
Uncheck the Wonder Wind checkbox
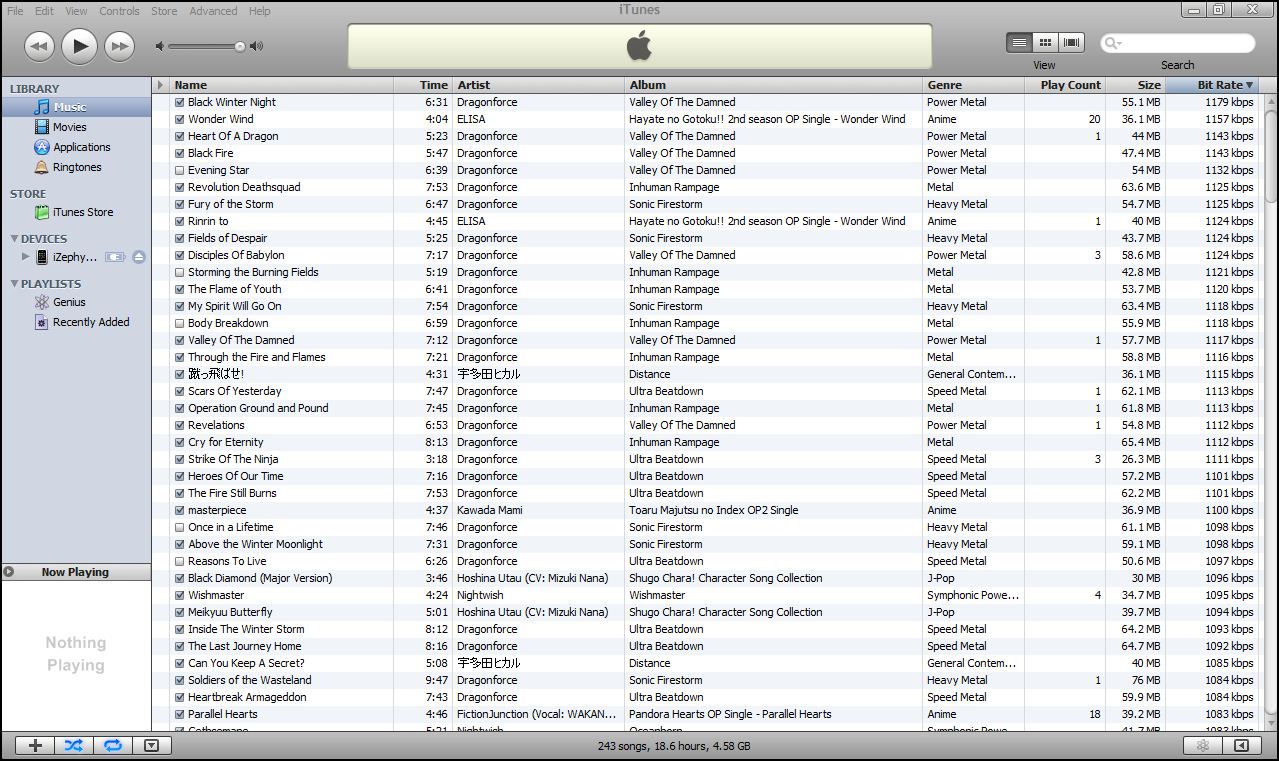180,119
